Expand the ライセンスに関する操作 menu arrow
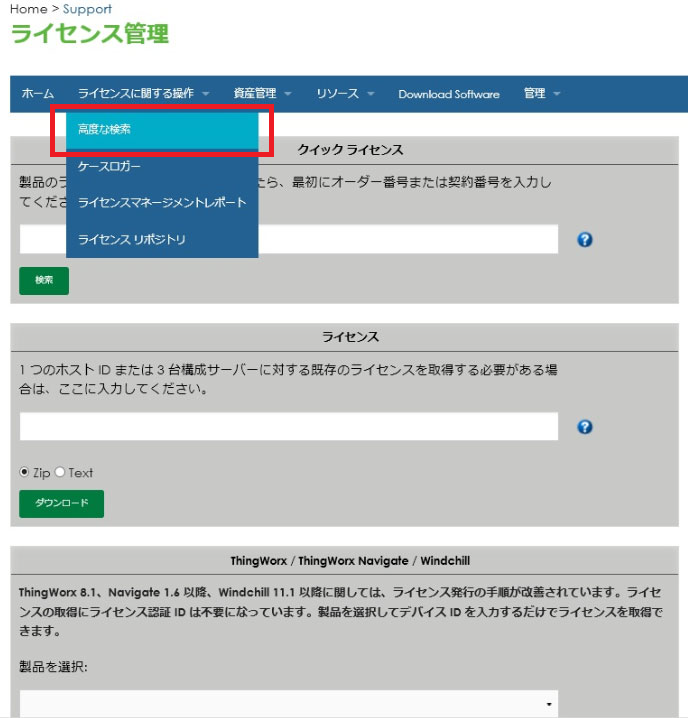Viewport: 688px width, 718px height. [206, 94]
